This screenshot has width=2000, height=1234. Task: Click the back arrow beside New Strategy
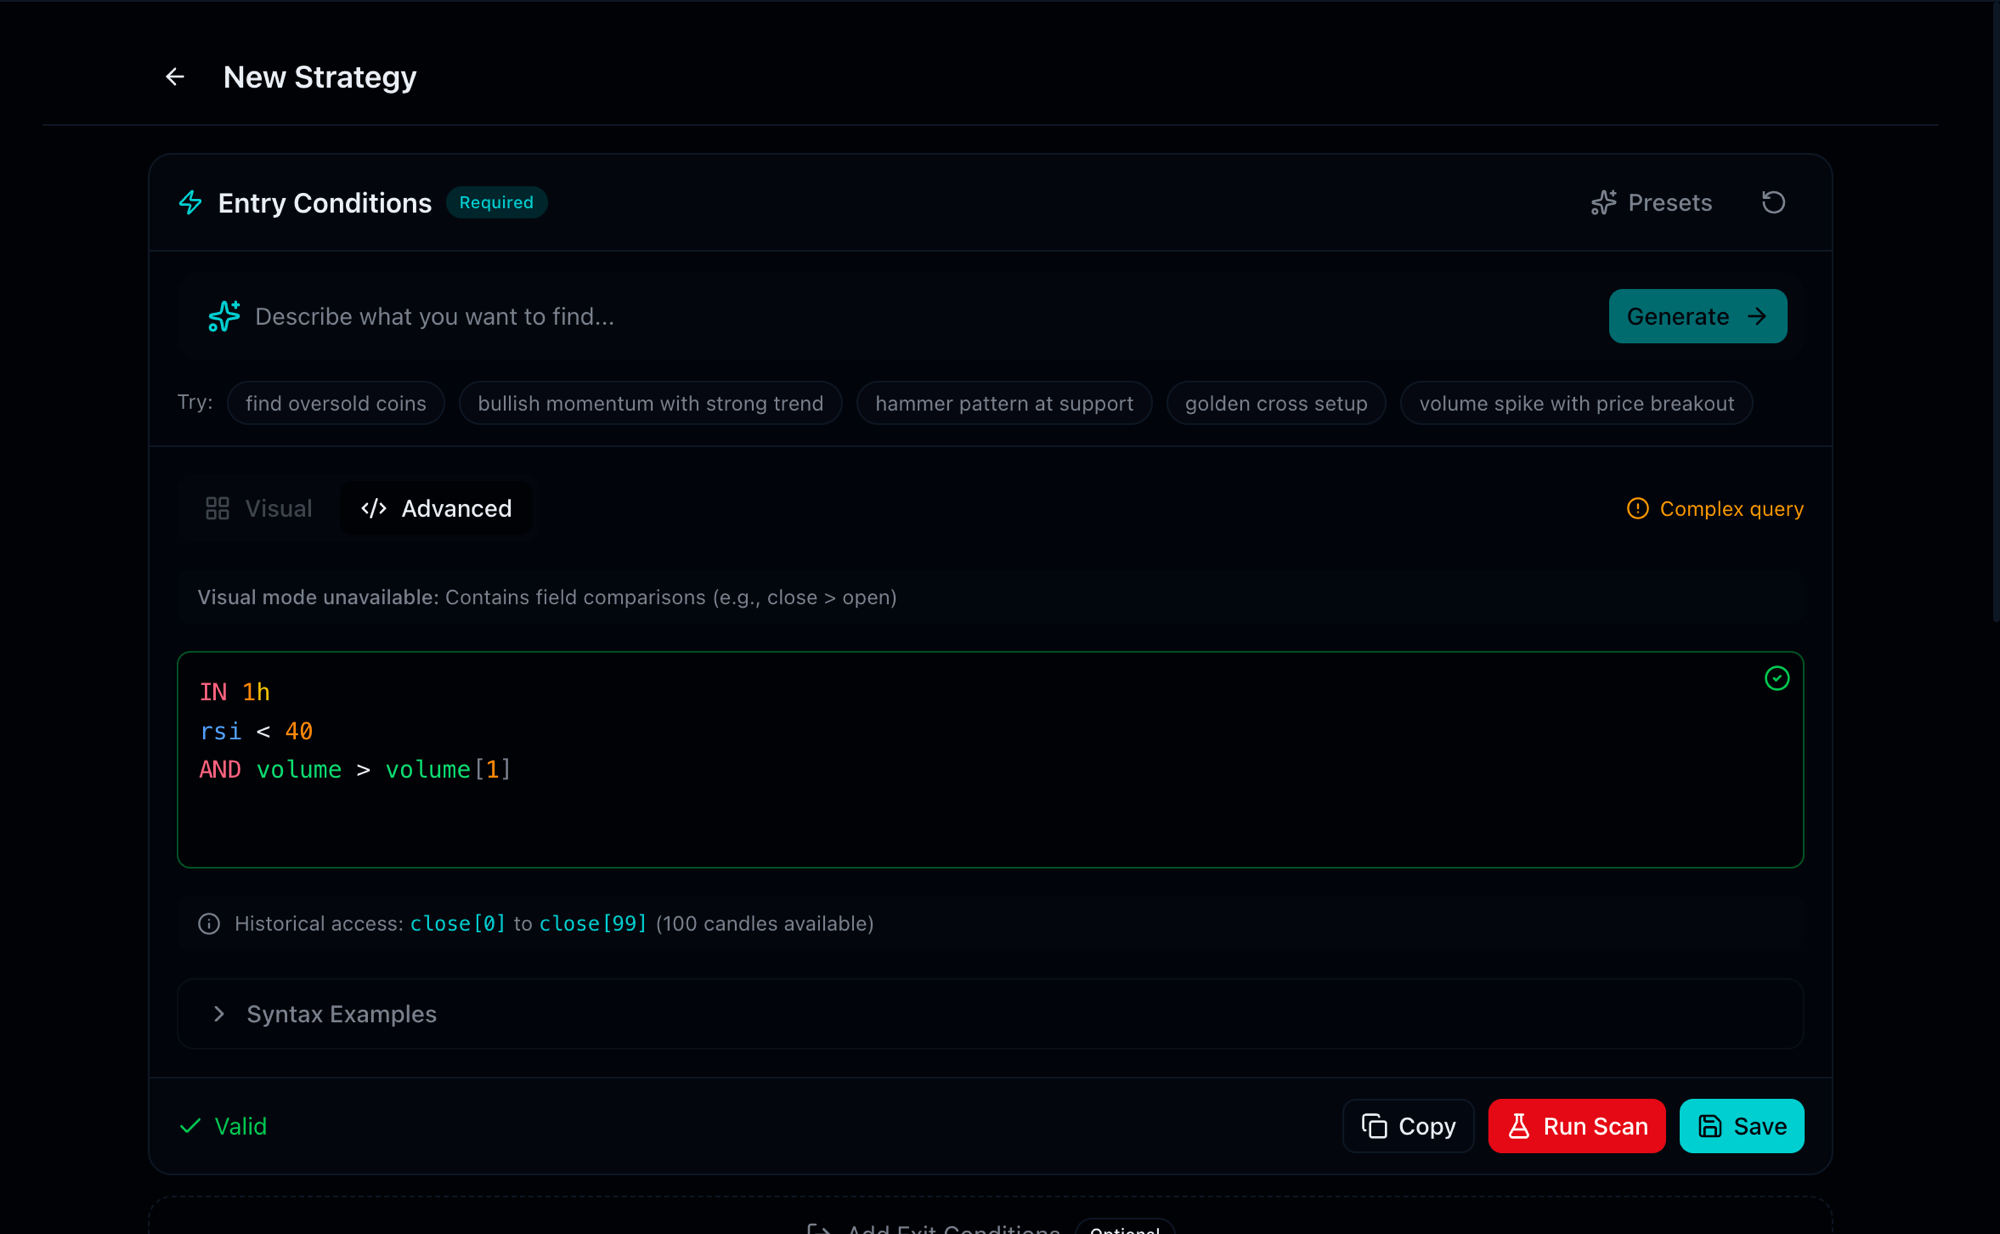pos(175,77)
